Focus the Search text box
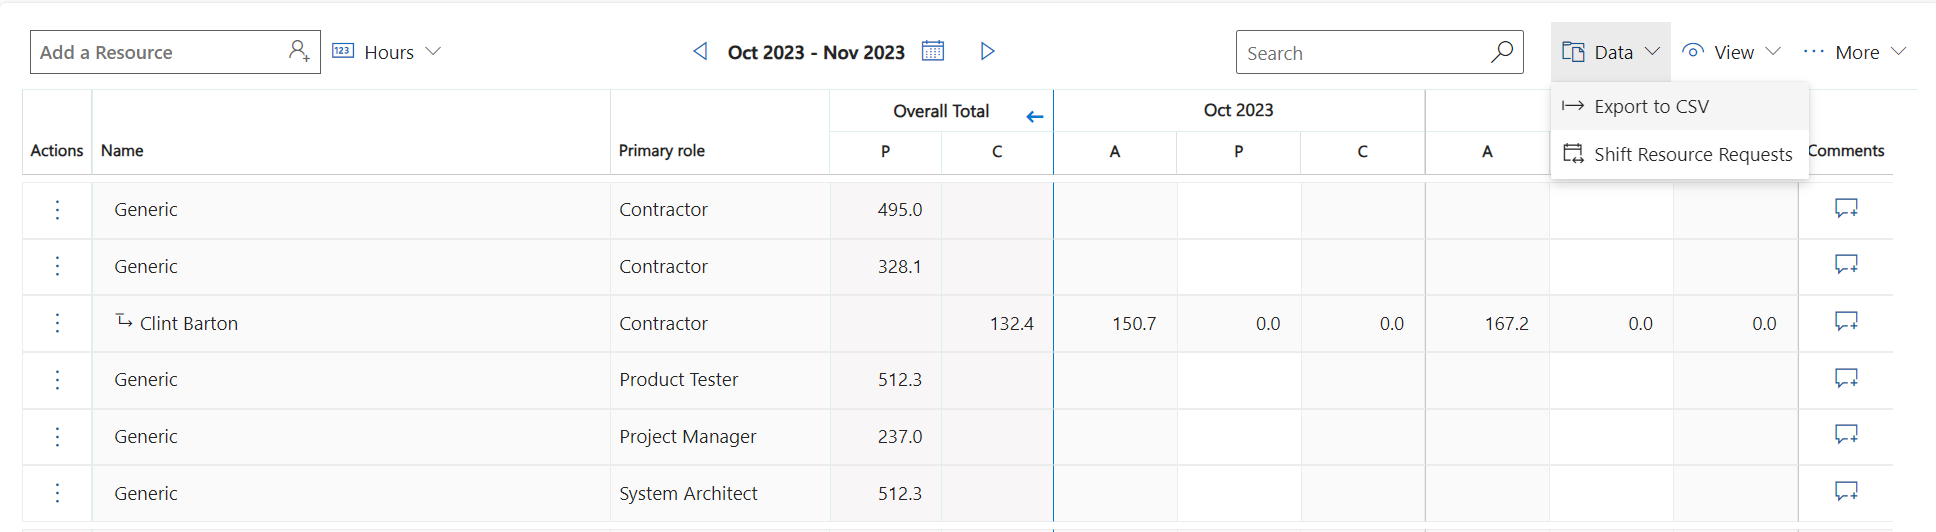The height and width of the screenshot is (532, 1936). [x=1360, y=53]
